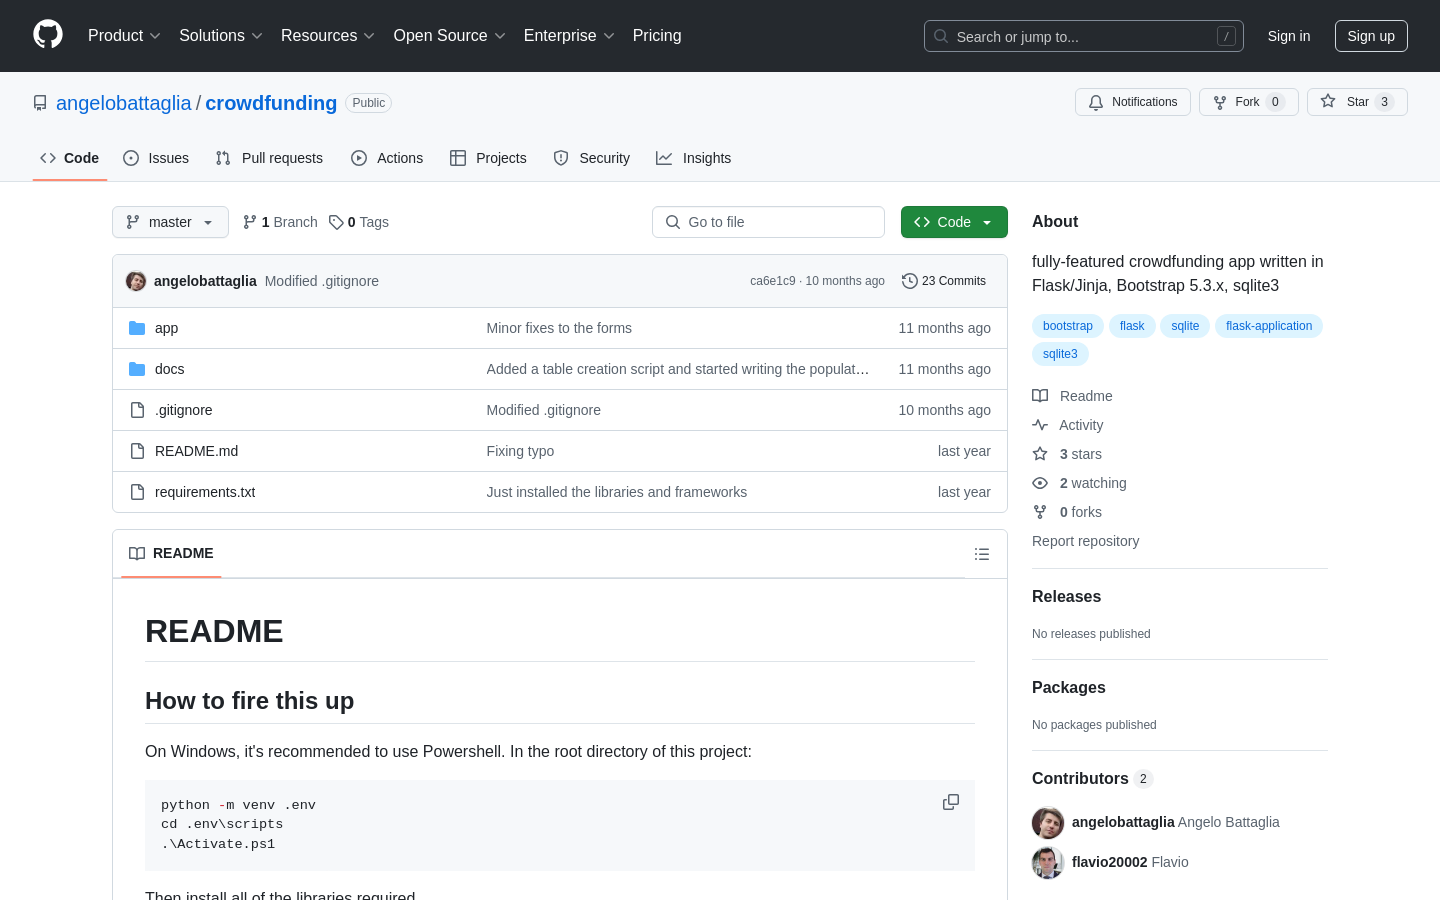Open the master branch selector
The width and height of the screenshot is (1440, 900).
pyautogui.click(x=170, y=222)
